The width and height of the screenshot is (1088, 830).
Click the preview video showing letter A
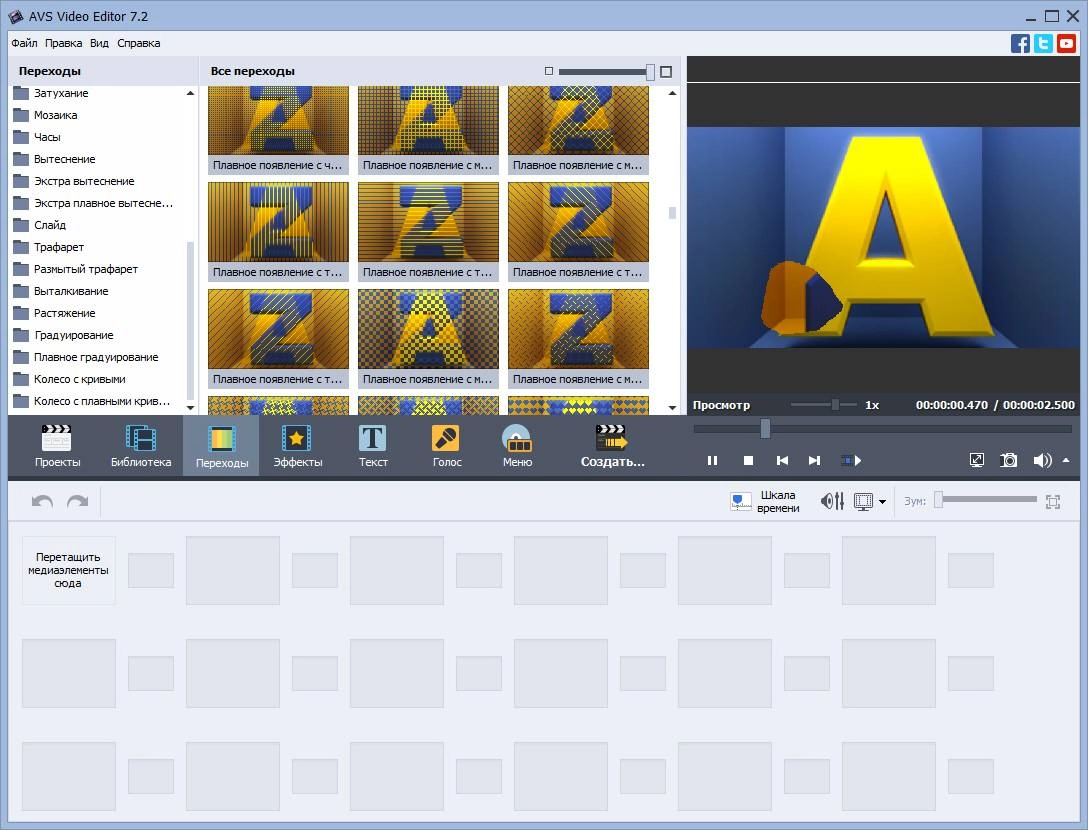(883, 237)
